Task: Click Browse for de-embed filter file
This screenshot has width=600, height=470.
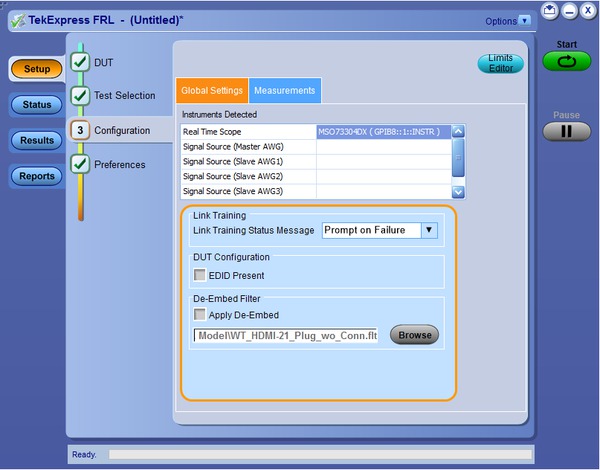Action: 414,335
